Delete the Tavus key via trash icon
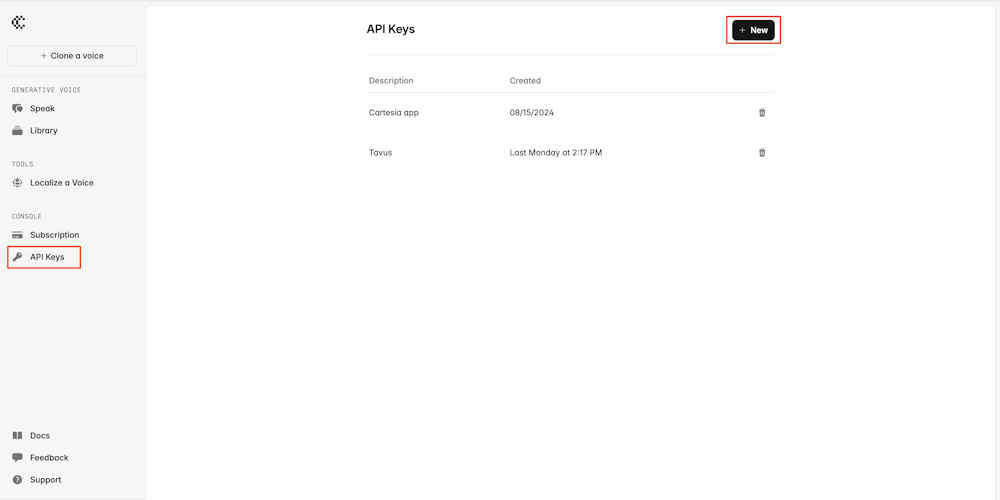 [761, 152]
